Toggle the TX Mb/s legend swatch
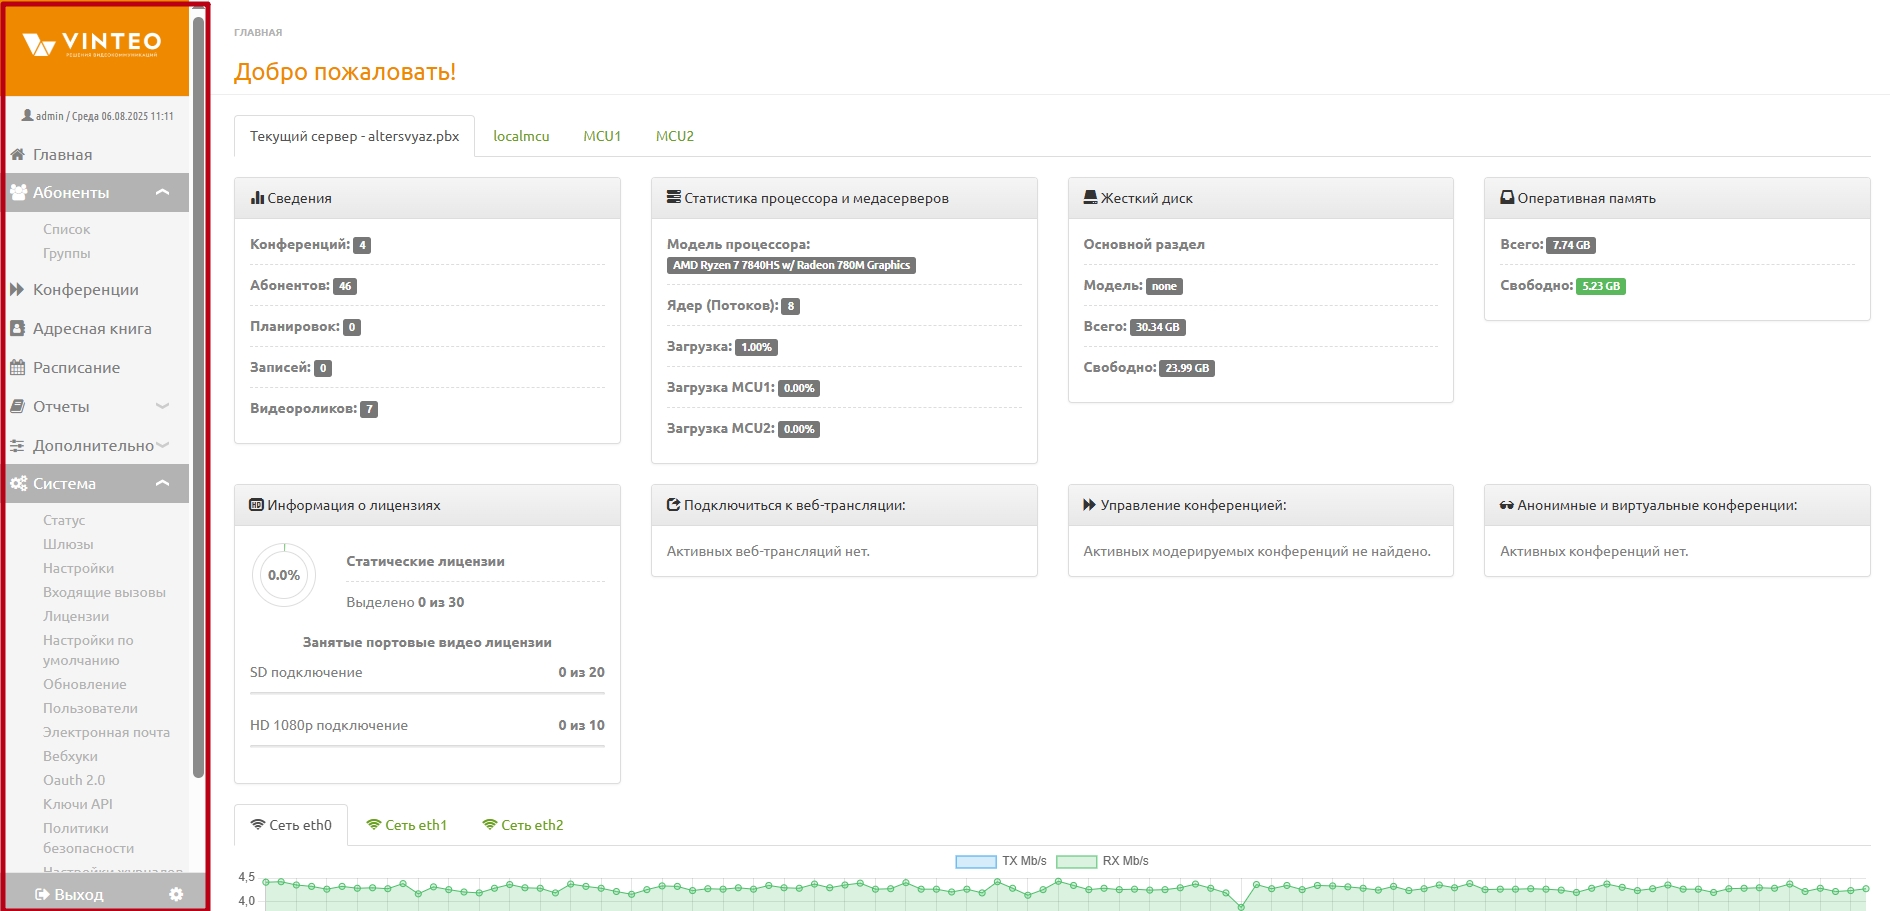Image resolution: width=1890 pixels, height=911 pixels. [x=975, y=861]
